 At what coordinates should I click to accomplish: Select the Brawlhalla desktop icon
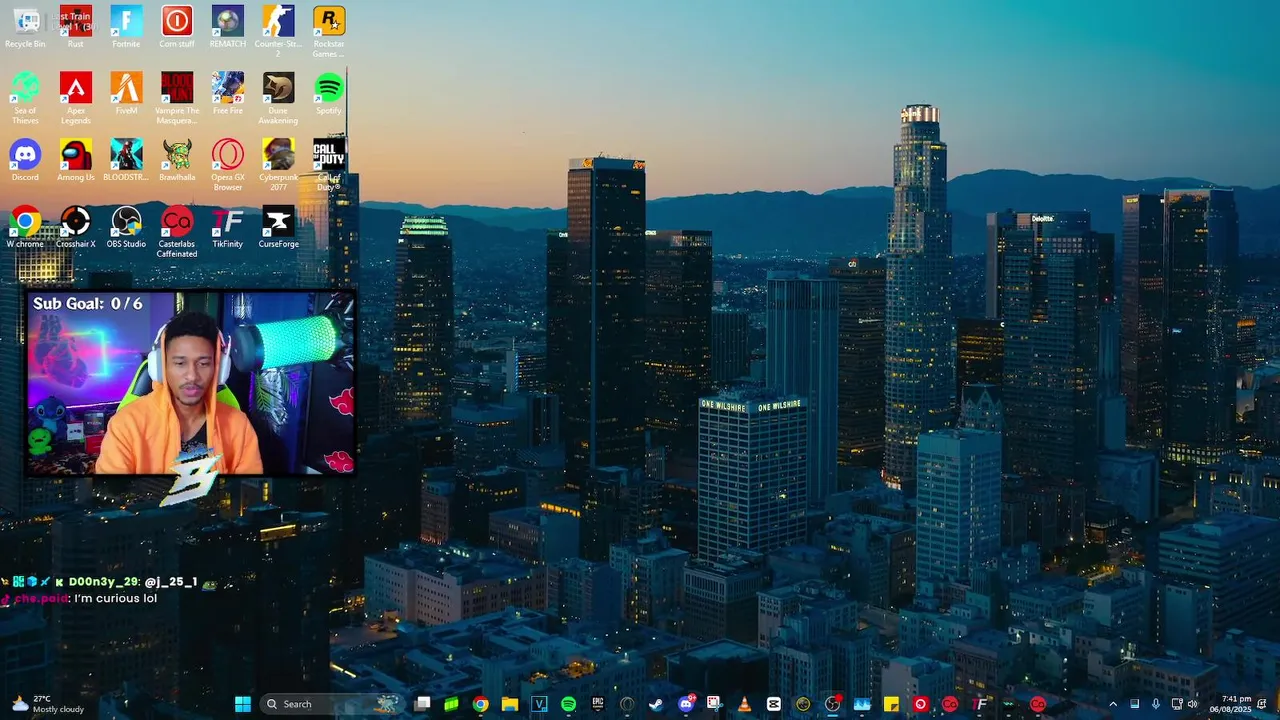(x=177, y=161)
